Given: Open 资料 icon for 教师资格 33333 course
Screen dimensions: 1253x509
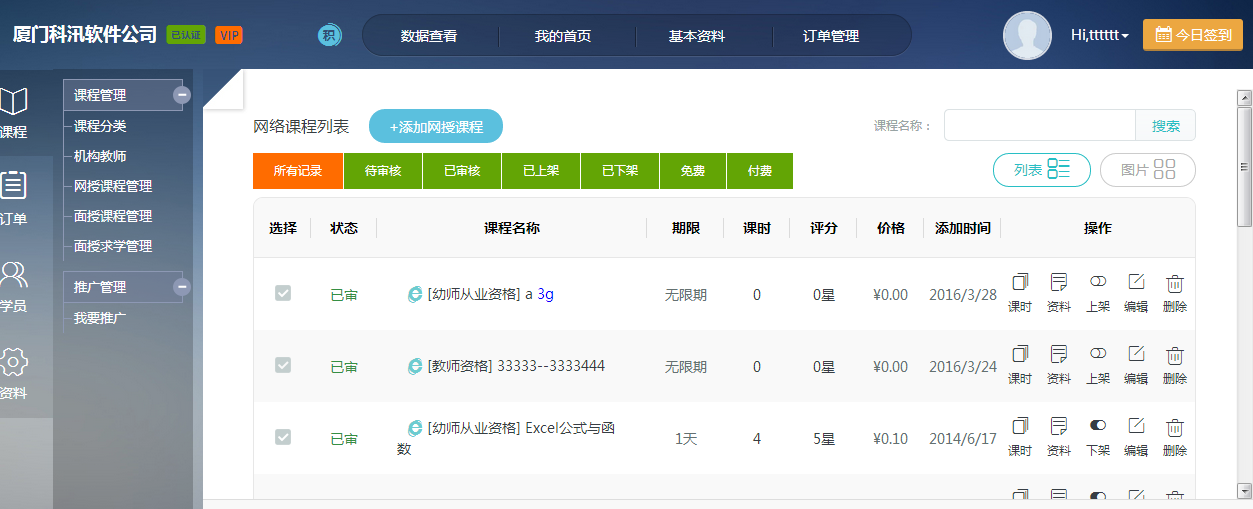Looking at the screenshot, I should (x=1059, y=355).
